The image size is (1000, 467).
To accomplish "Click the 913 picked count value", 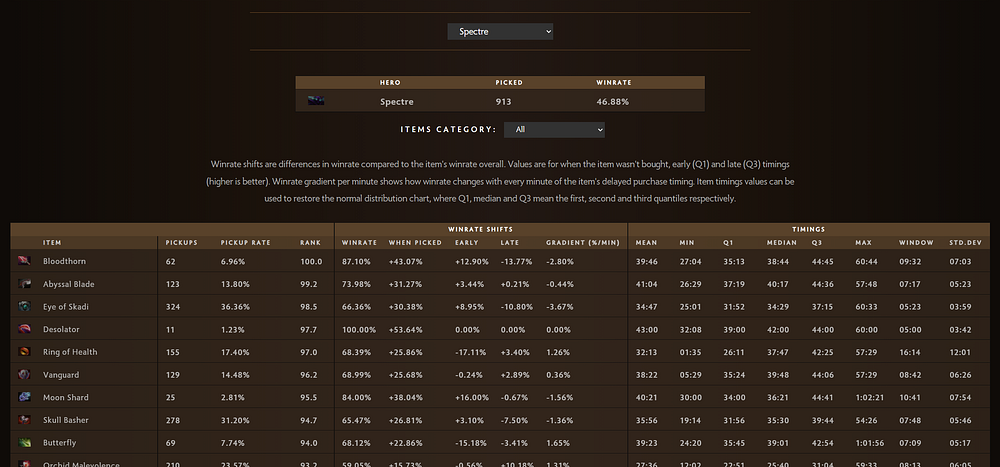I will 503,101.
